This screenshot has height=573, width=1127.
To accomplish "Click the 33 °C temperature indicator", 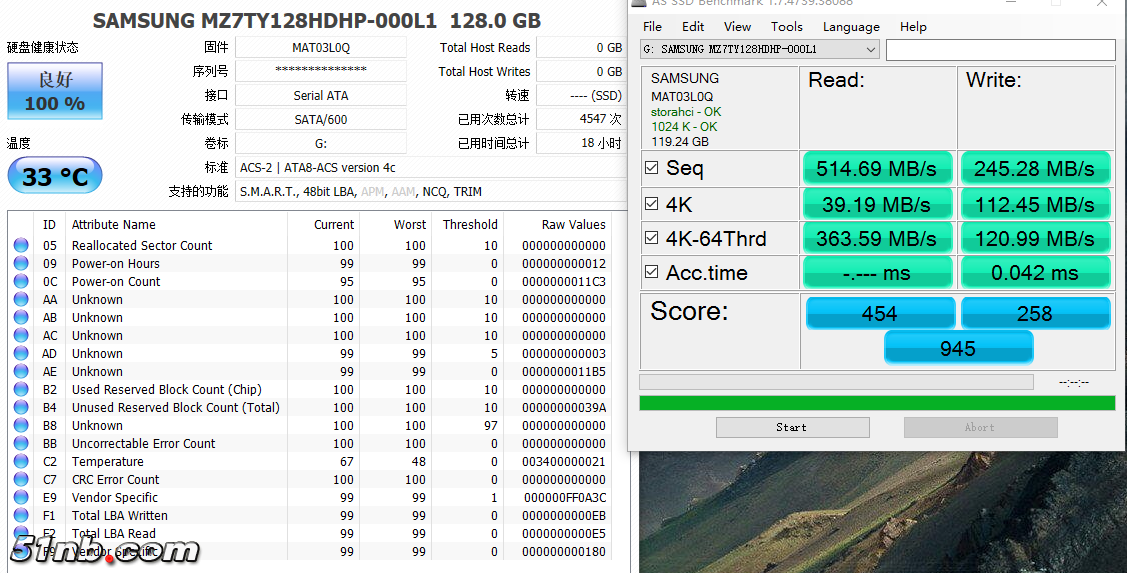I will pyautogui.click(x=55, y=176).
